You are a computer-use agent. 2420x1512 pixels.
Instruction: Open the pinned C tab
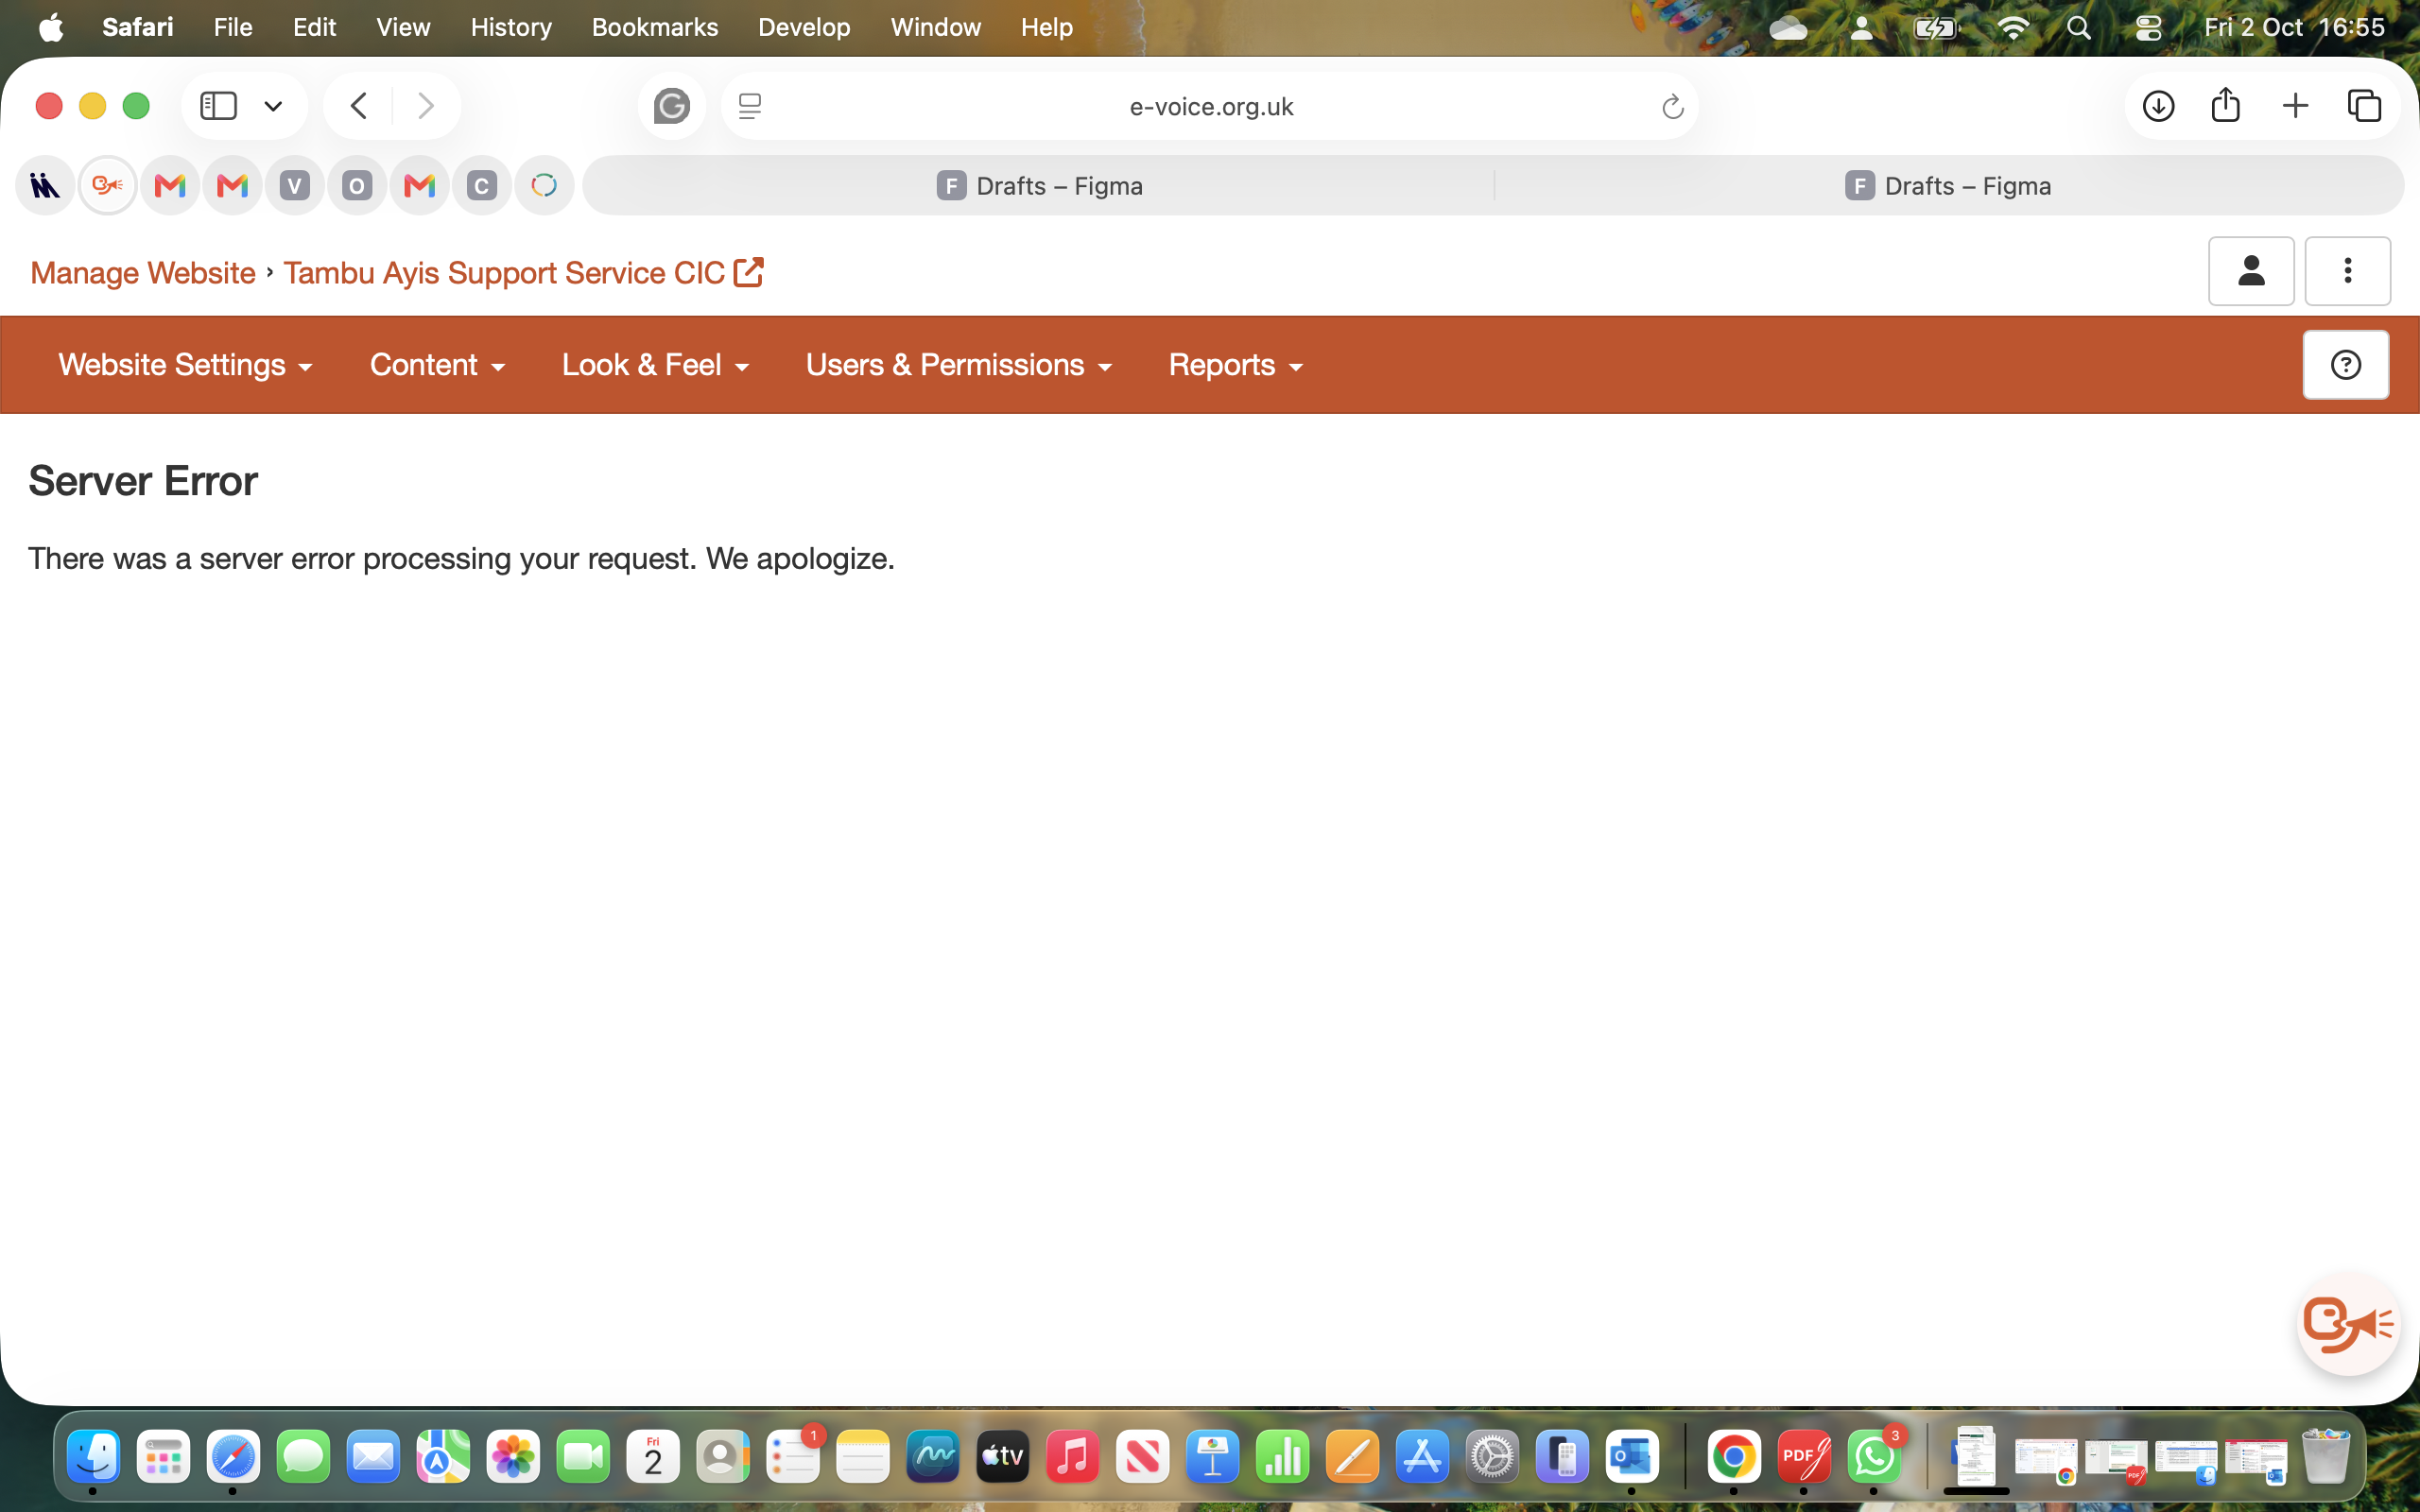click(482, 186)
